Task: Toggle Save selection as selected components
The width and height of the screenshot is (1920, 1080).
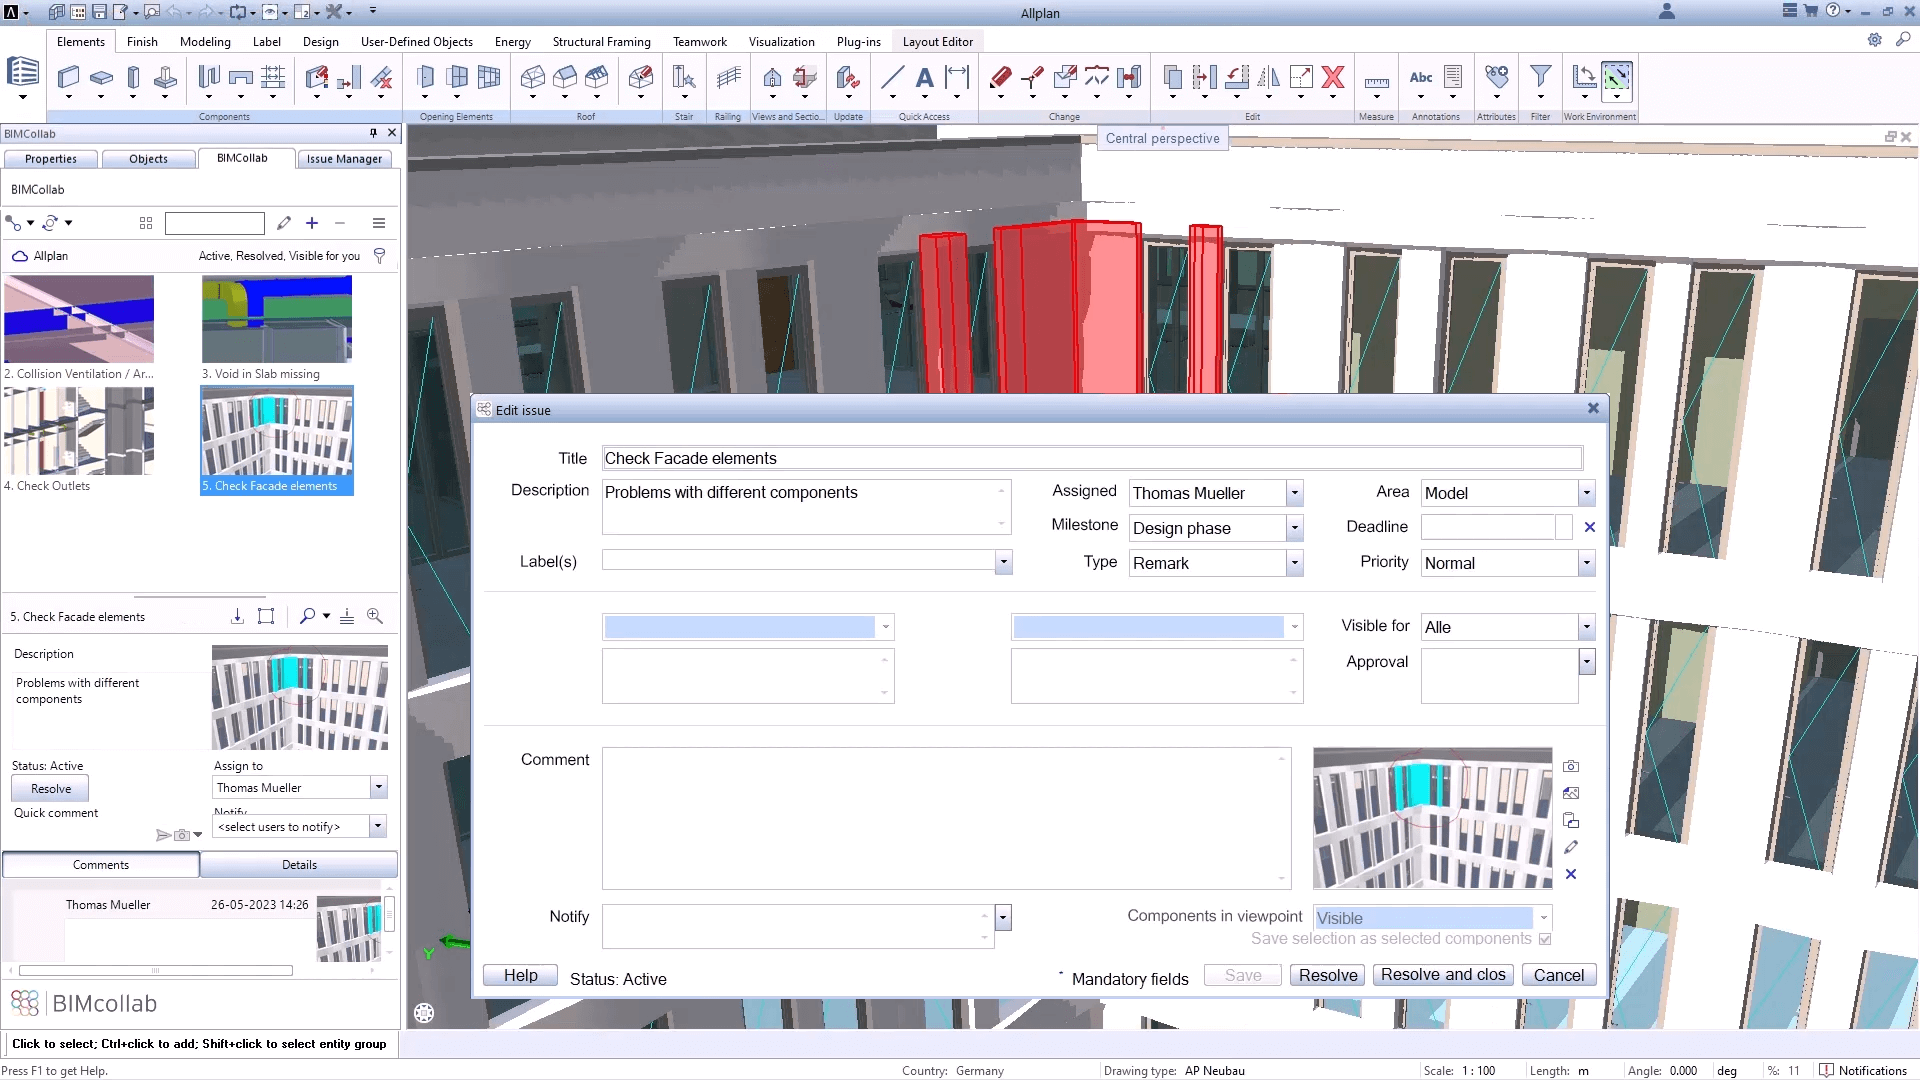Action: pyautogui.click(x=1546, y=939)
